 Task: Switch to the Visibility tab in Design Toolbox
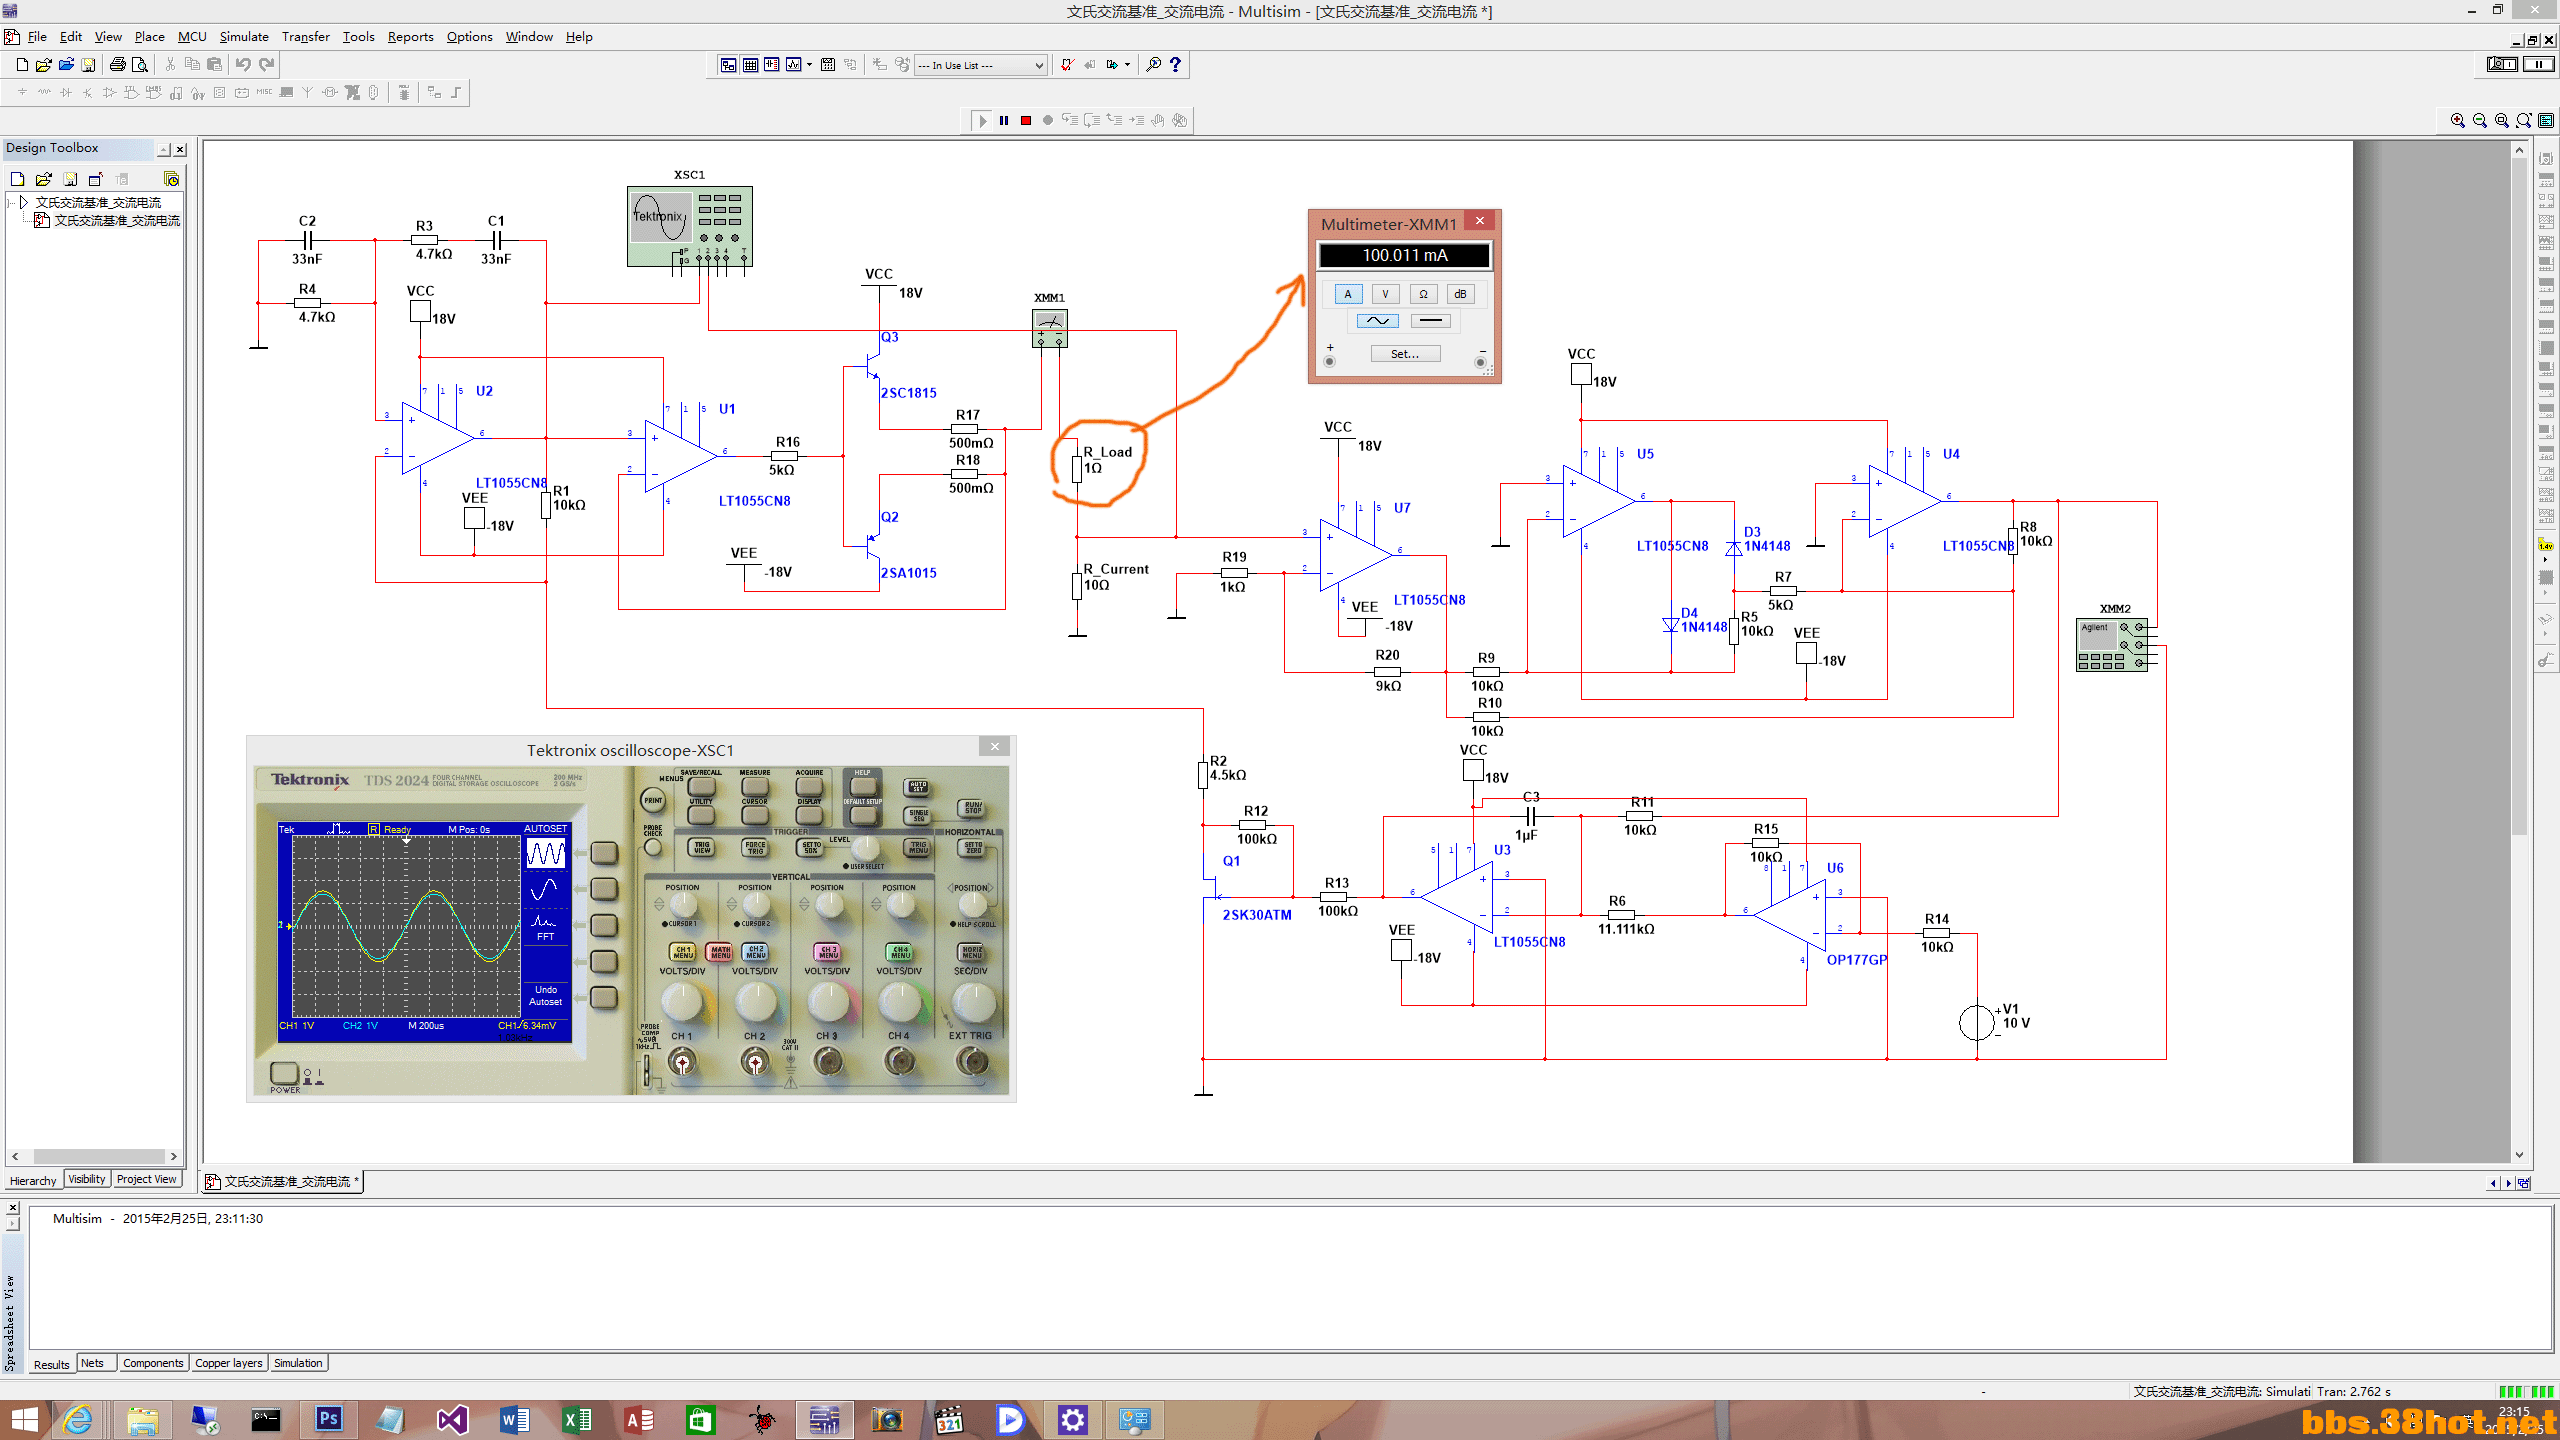tap(87, 1179)
